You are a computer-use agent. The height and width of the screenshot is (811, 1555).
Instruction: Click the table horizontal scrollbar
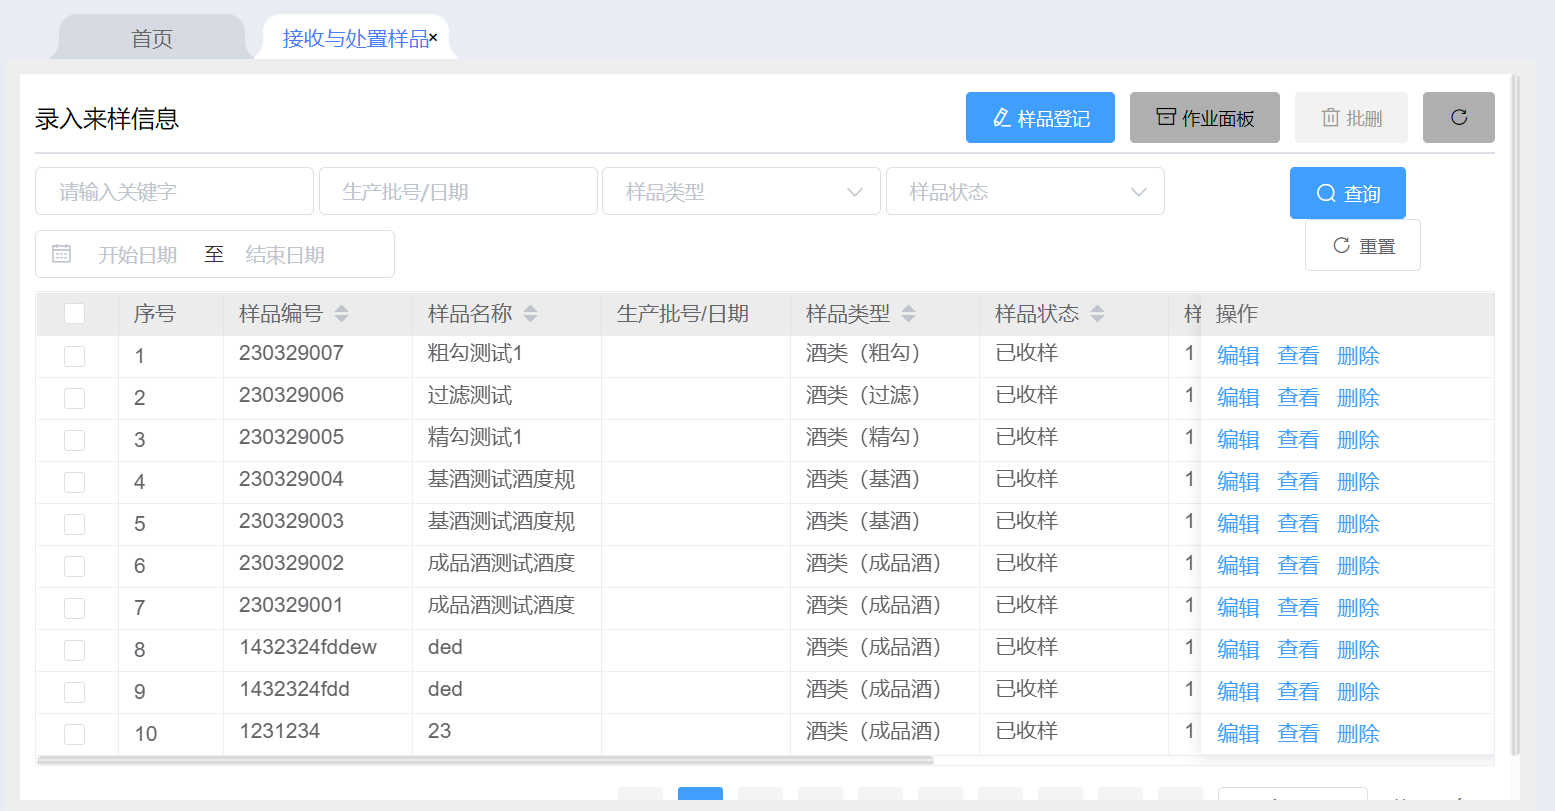[485, 760]
